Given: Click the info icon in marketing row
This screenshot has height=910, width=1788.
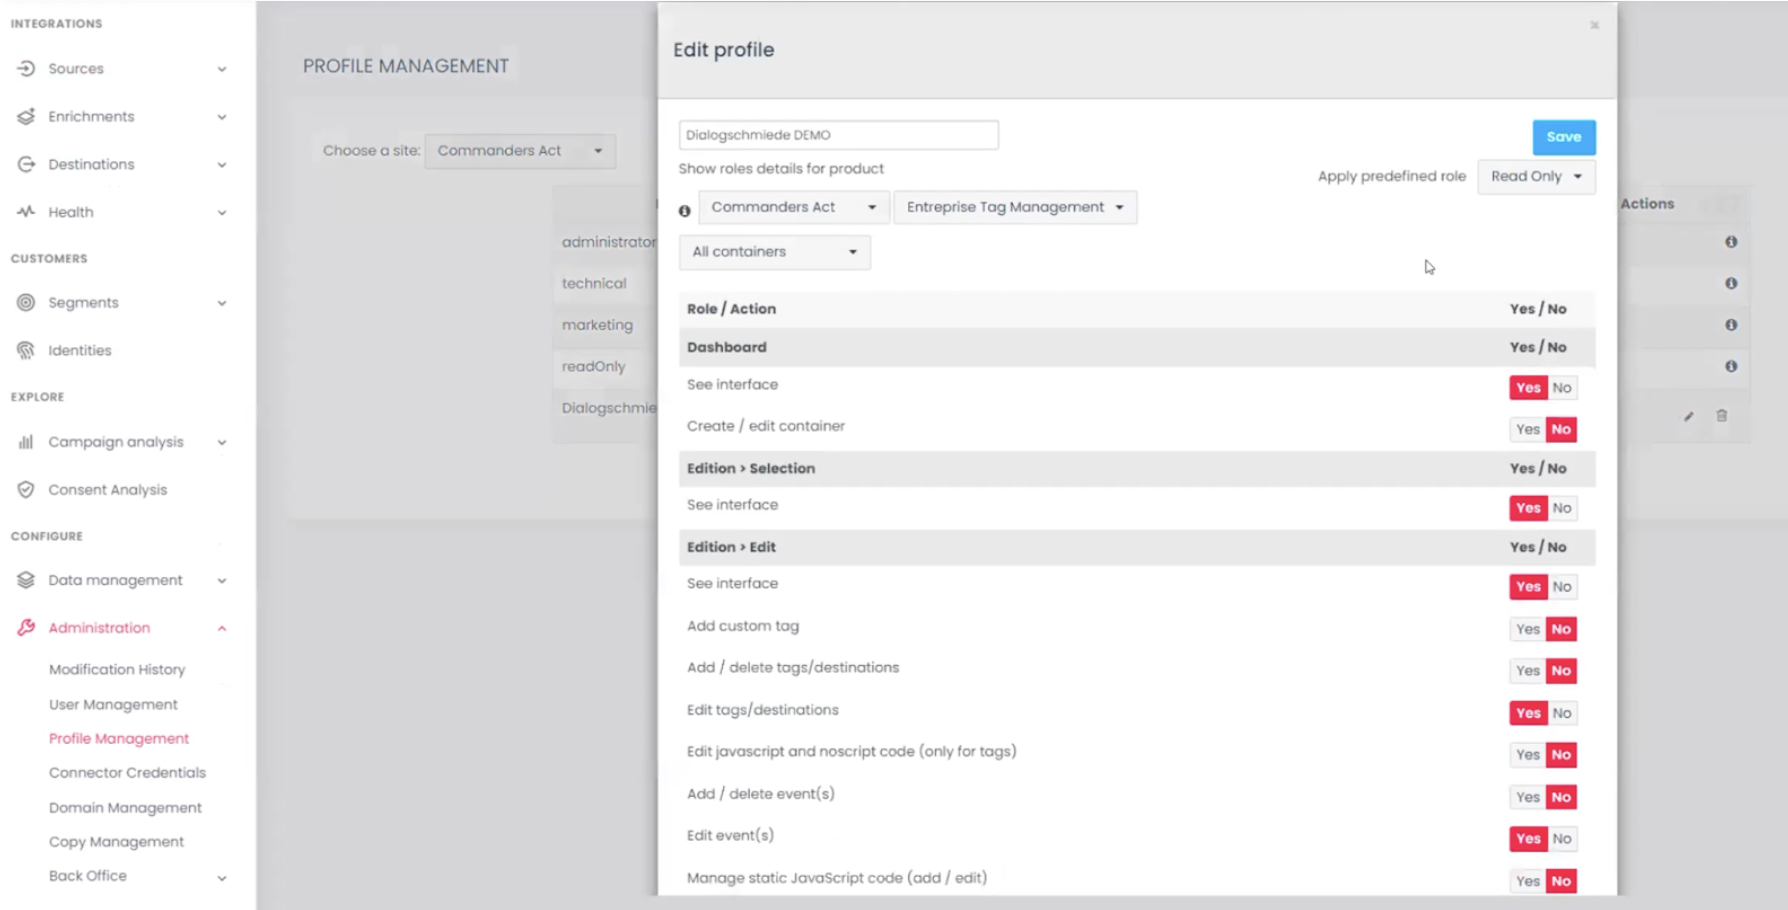Looking at the screenshot, I should 1731,325.
